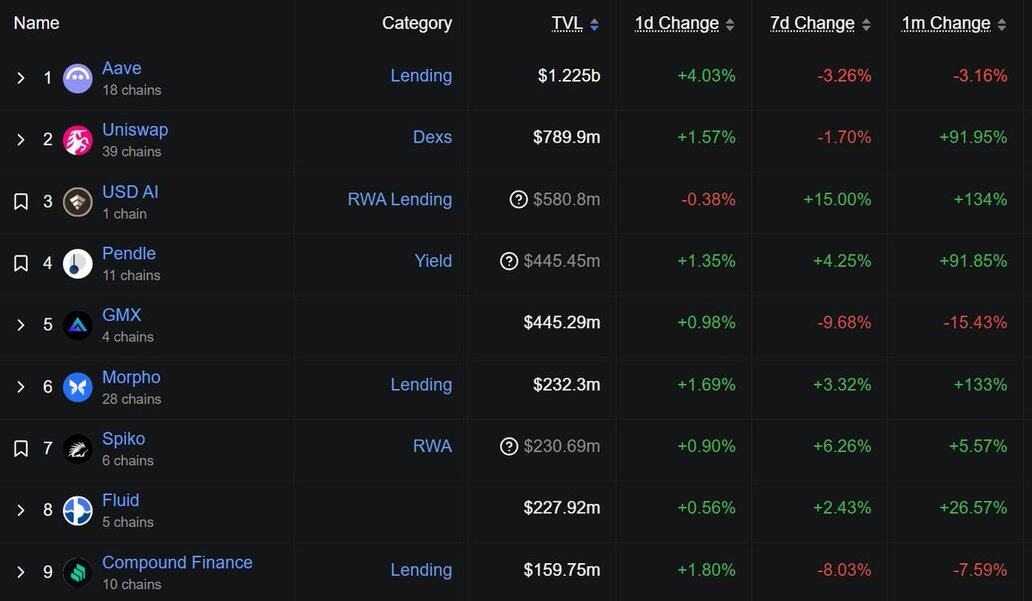Screen dimensions: 1032x601
Task: Sort table by 7d Change column
Action: tap(812, 24)
